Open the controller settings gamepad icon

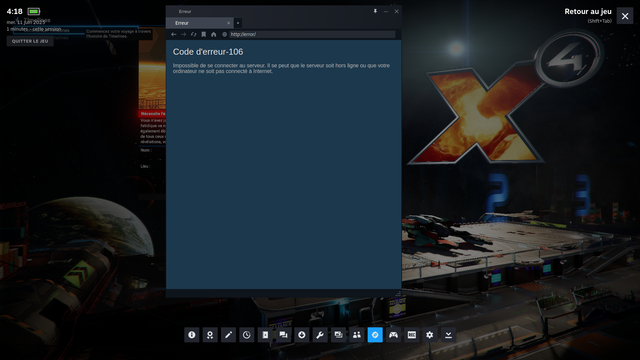[x=393, y=335]
